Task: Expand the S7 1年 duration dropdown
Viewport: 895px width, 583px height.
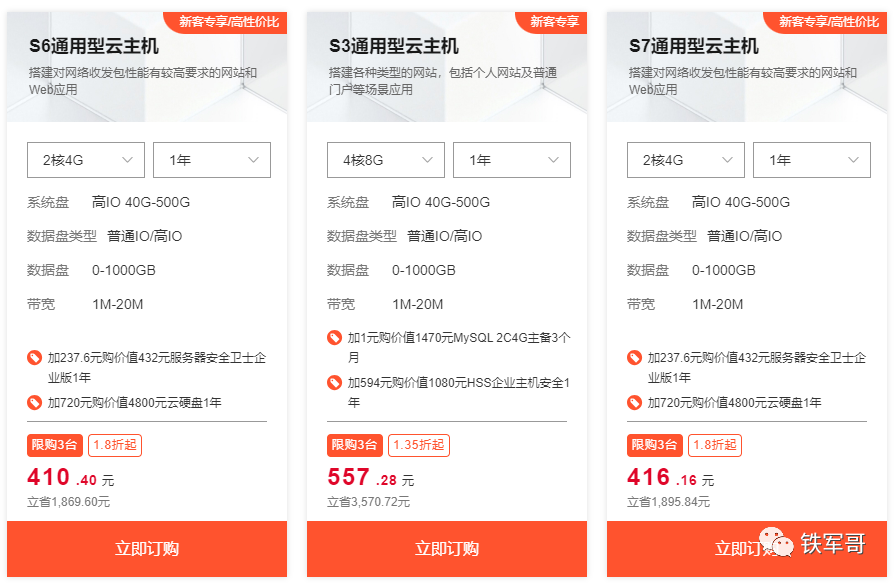Action: tap(812, 160)
